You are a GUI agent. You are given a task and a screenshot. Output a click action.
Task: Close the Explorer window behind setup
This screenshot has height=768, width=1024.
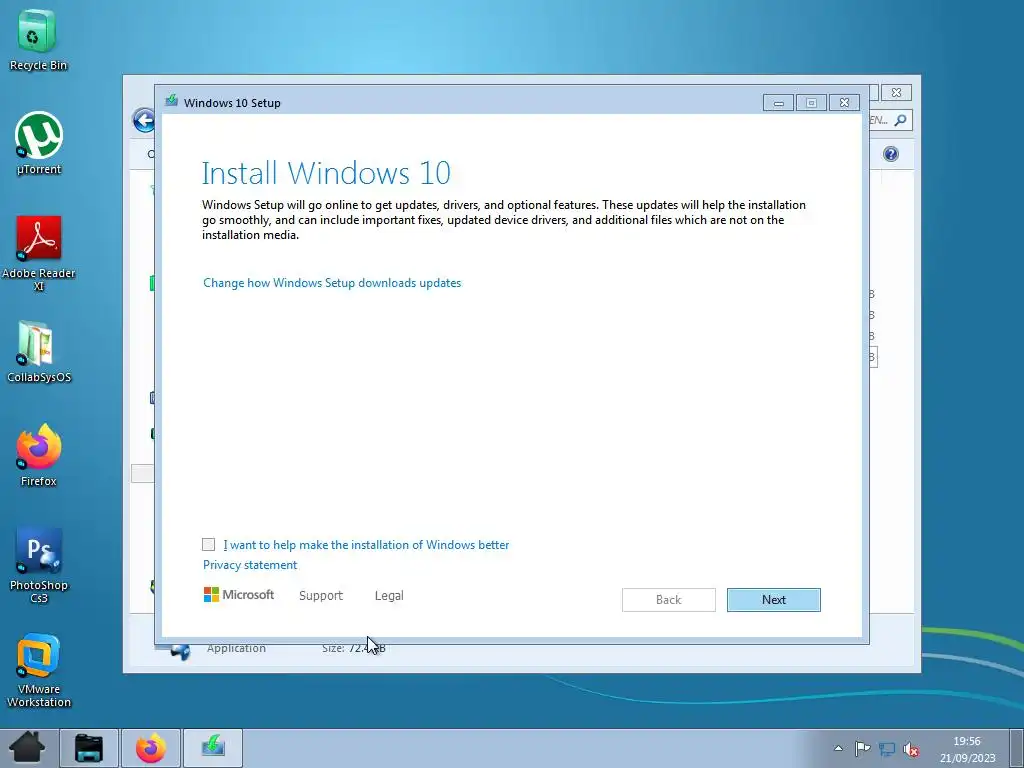(897, 93)
